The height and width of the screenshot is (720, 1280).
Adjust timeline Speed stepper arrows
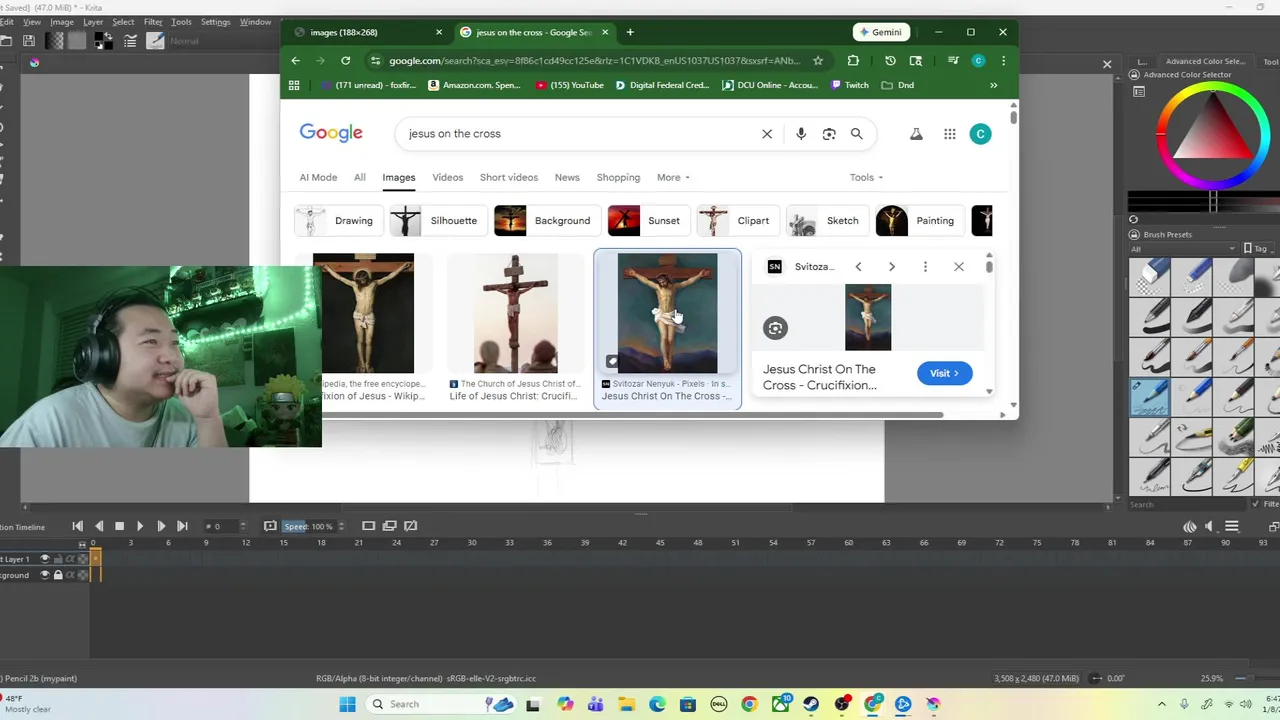click(x=341, y=526)
